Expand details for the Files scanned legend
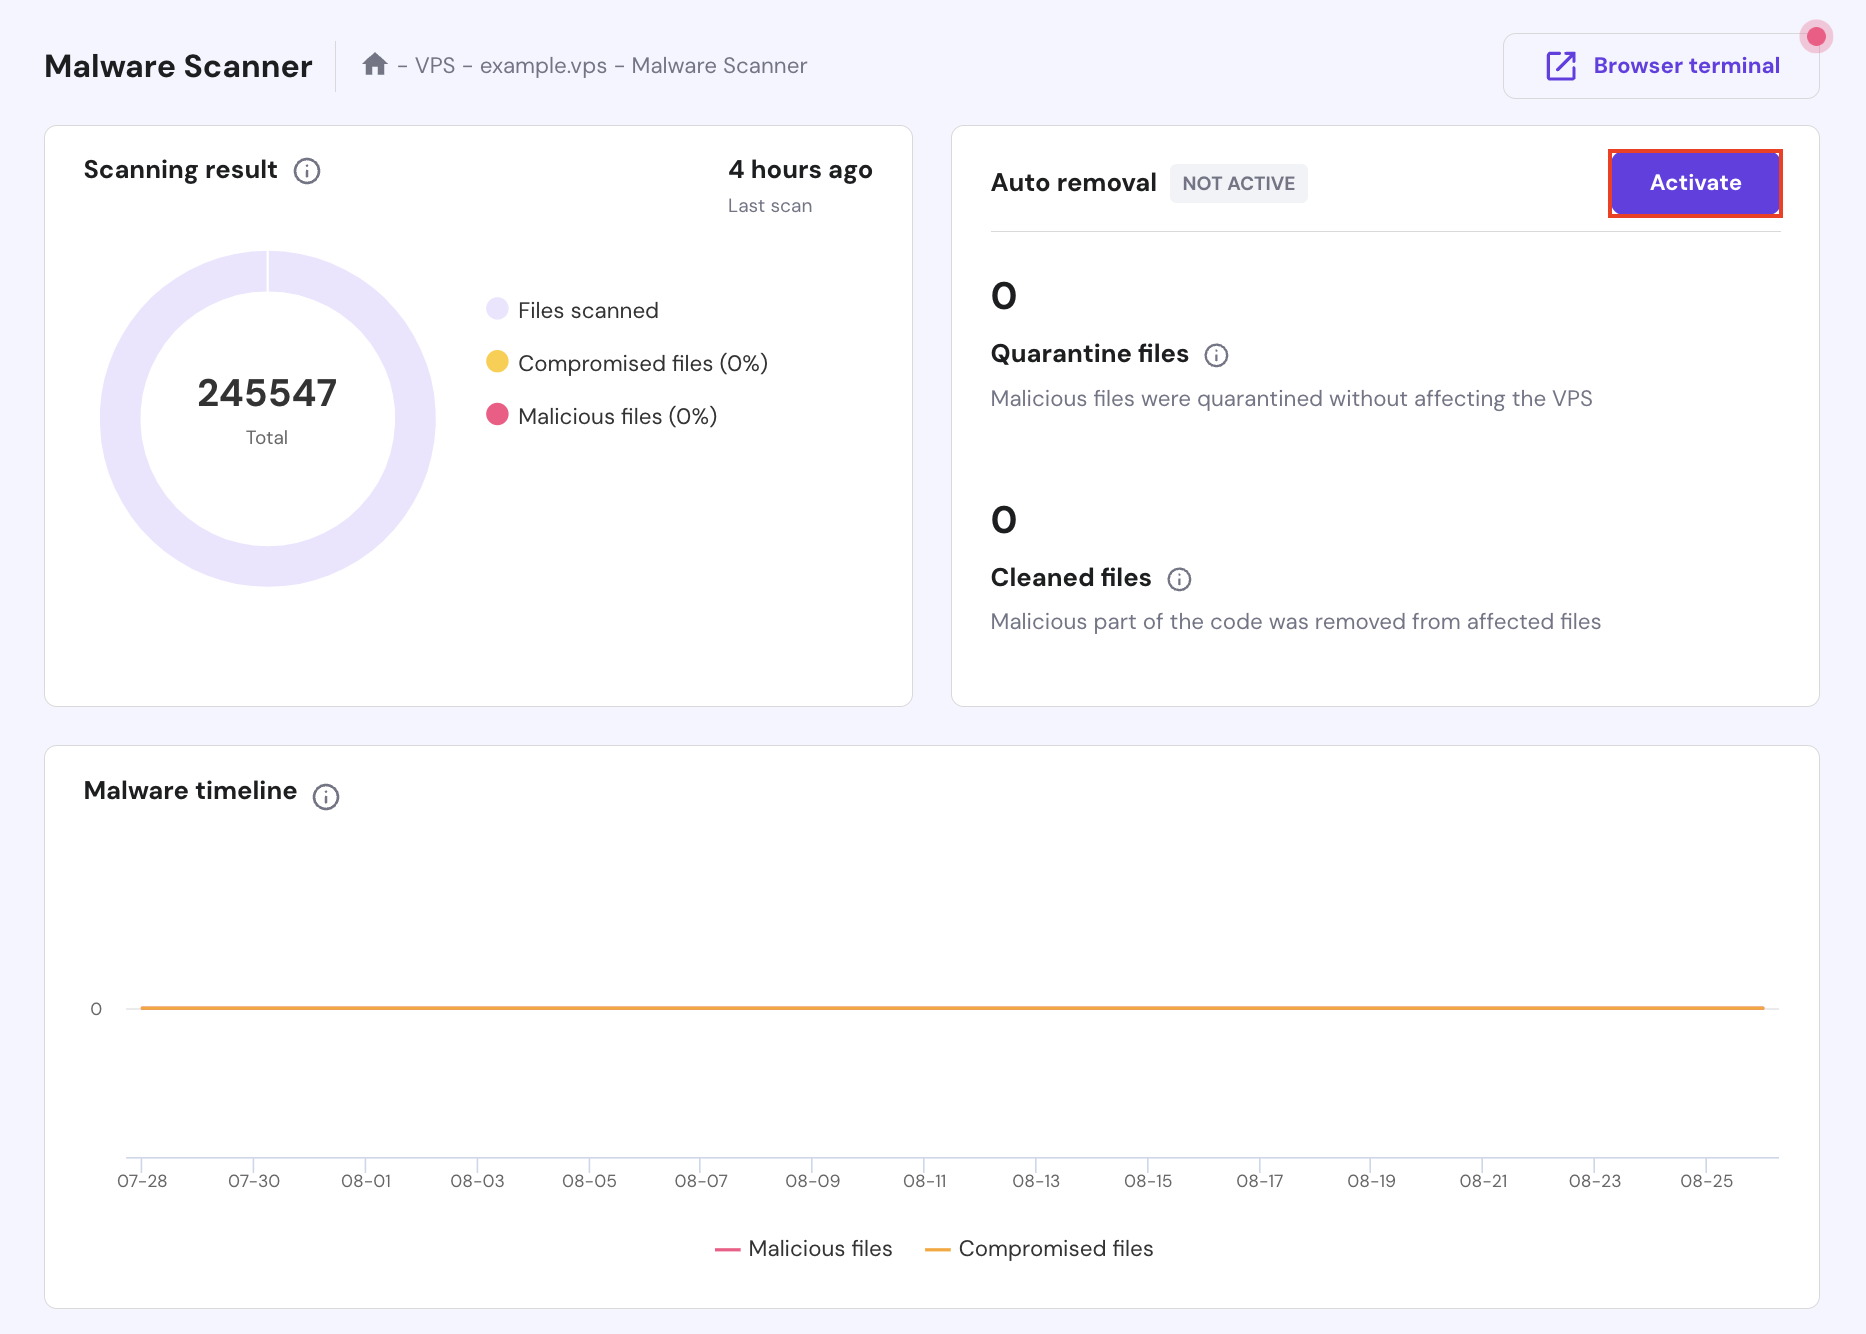 [x=588, y=310]
